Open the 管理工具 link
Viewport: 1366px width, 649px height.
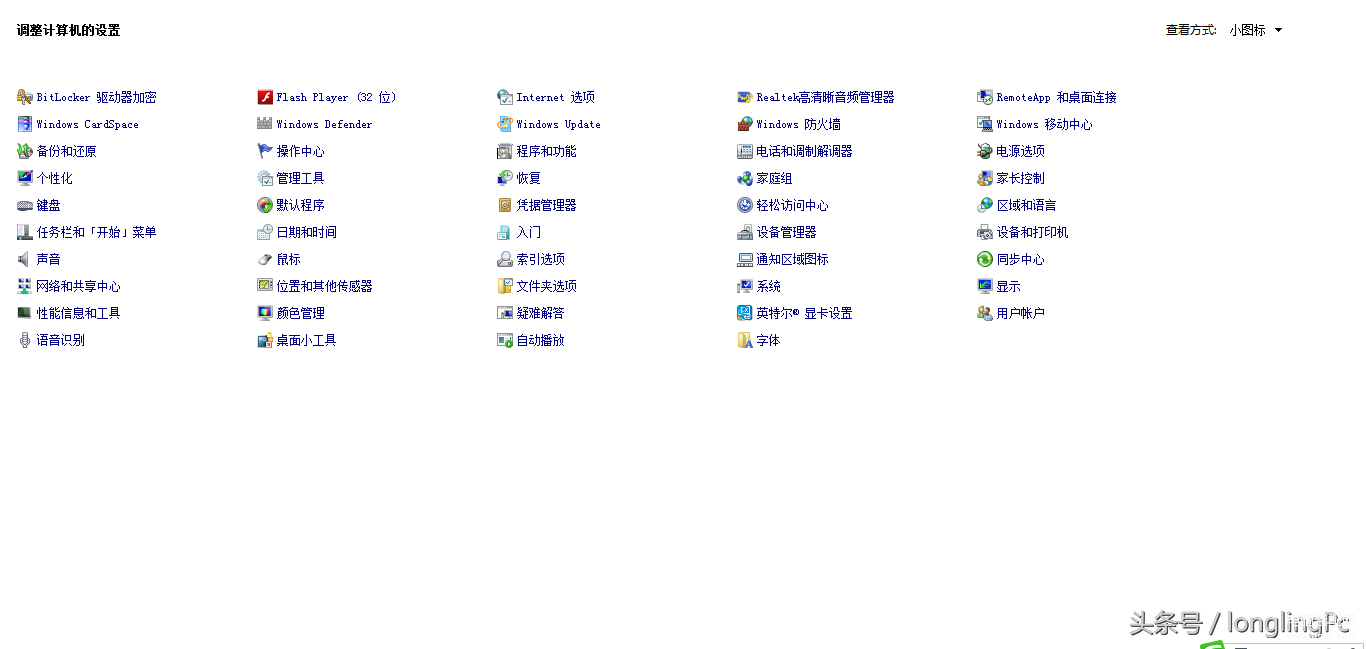(301, 178)
